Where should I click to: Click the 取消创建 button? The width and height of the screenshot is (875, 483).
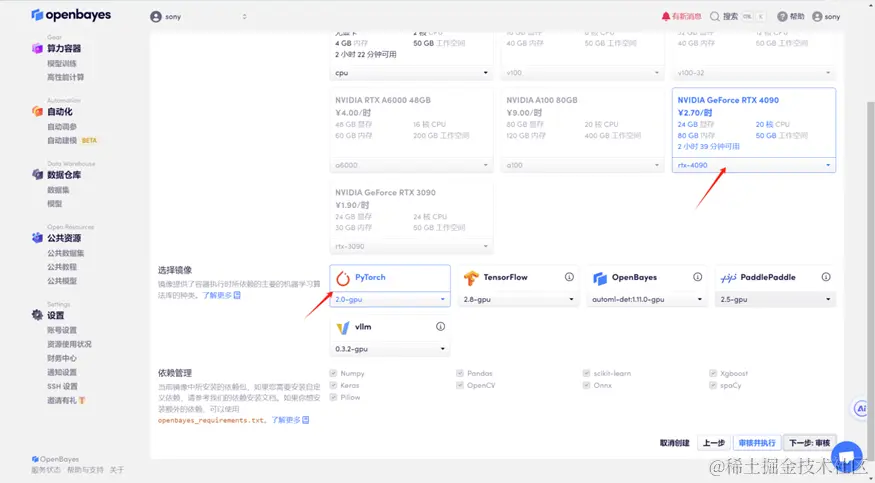(675, 443)
